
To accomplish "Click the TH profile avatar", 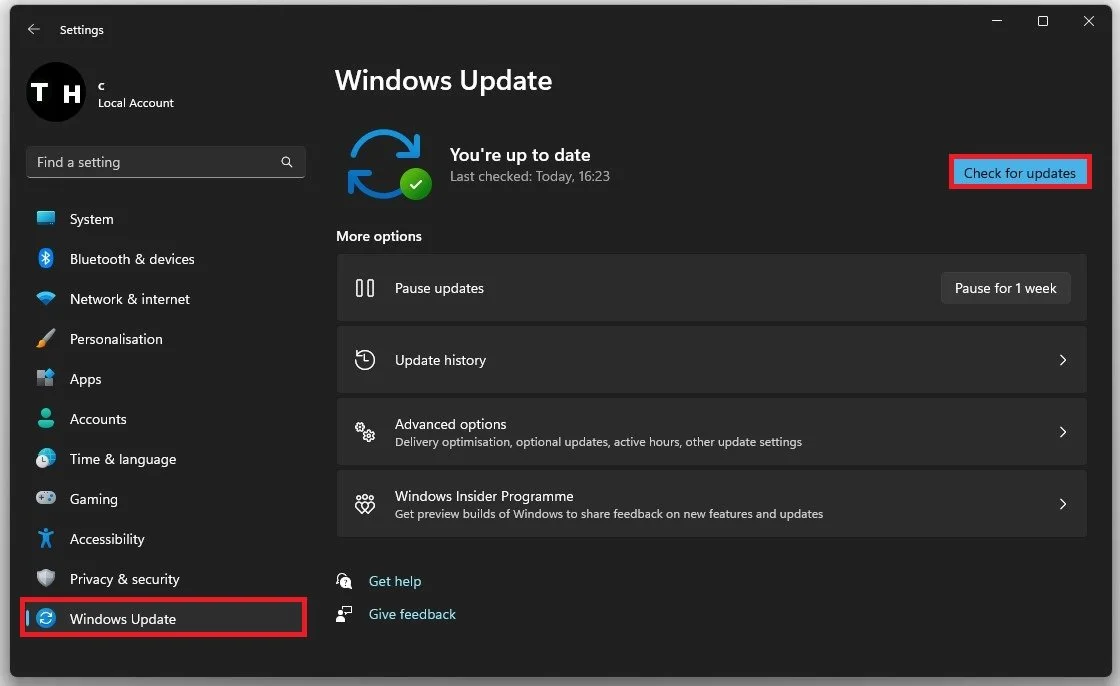I will click(56, 92).
